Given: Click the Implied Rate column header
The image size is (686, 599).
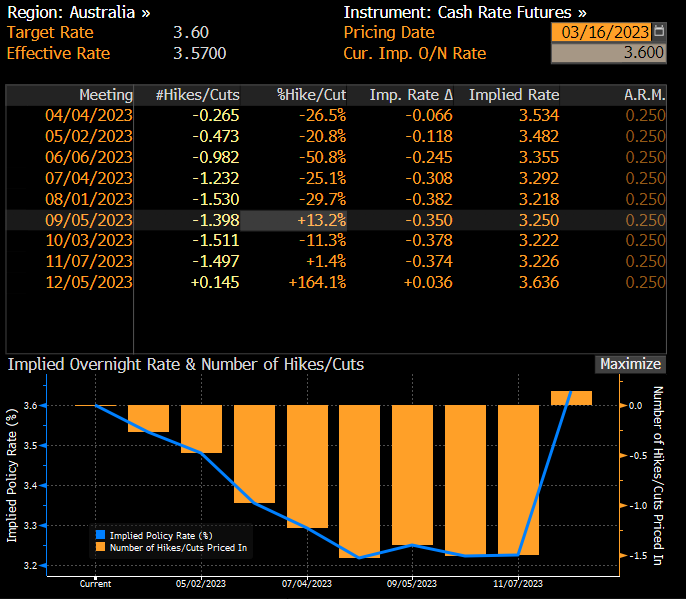Looking at the screenshot, I should [514, 95].
